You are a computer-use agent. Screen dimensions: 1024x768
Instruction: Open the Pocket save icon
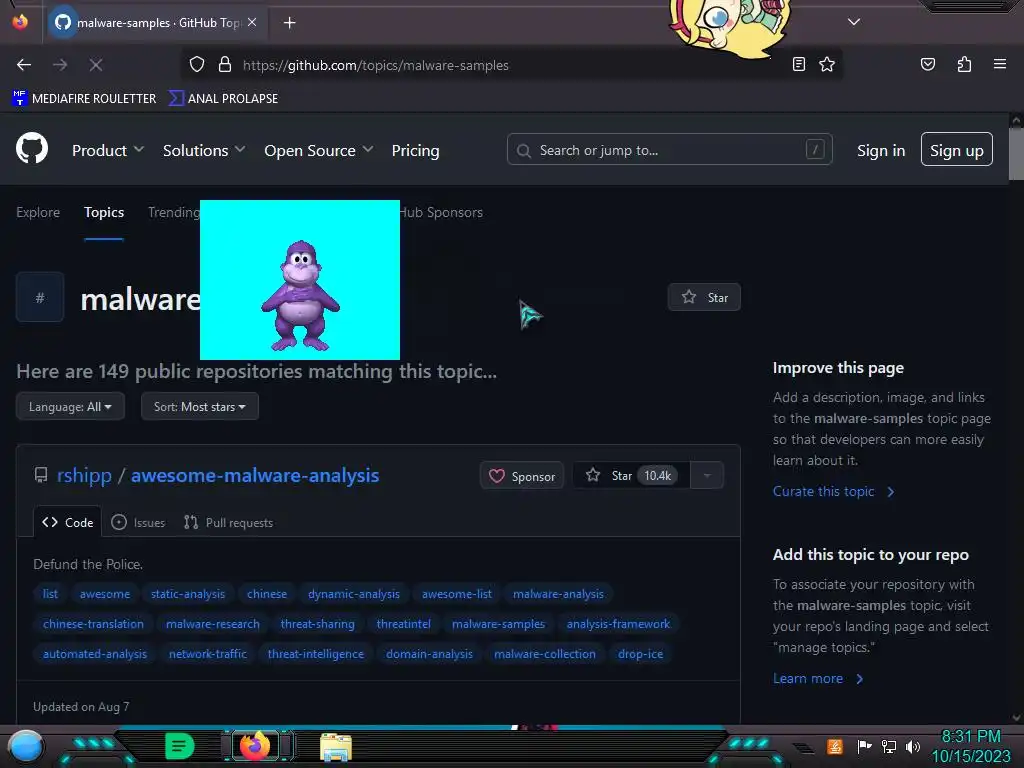927,64
